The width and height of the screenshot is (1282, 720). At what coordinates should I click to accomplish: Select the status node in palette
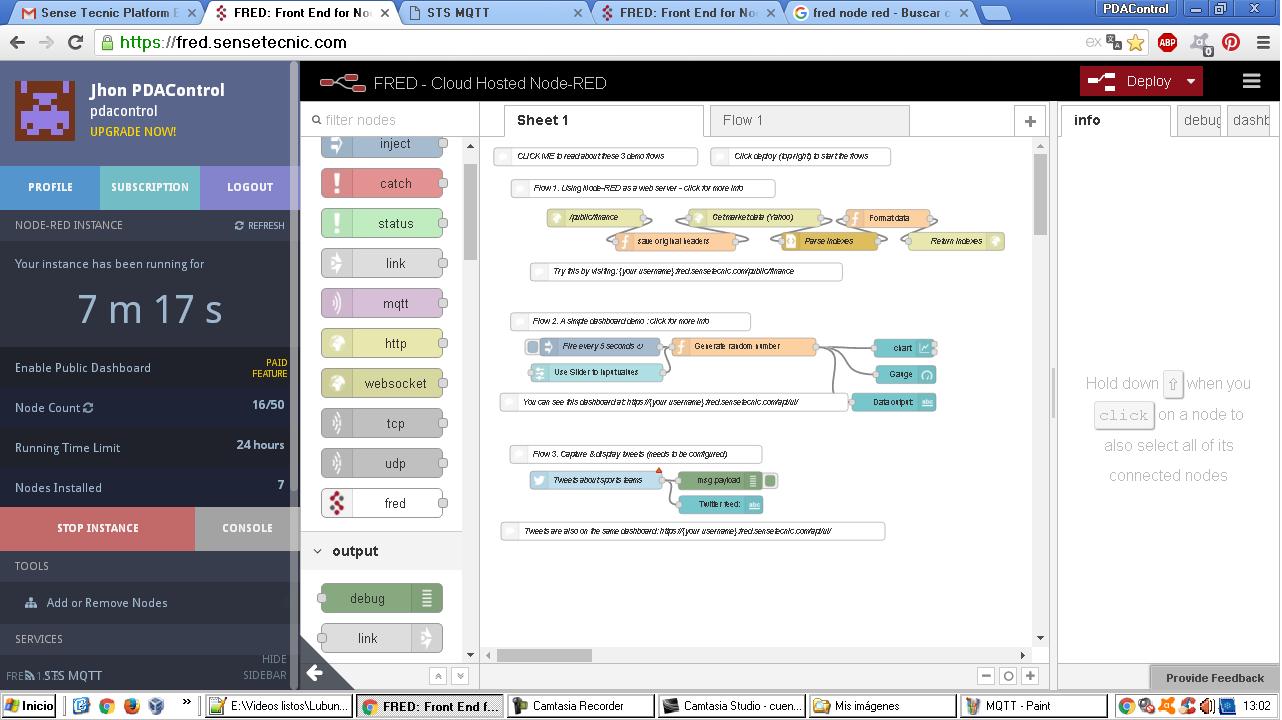pos(382,223)
